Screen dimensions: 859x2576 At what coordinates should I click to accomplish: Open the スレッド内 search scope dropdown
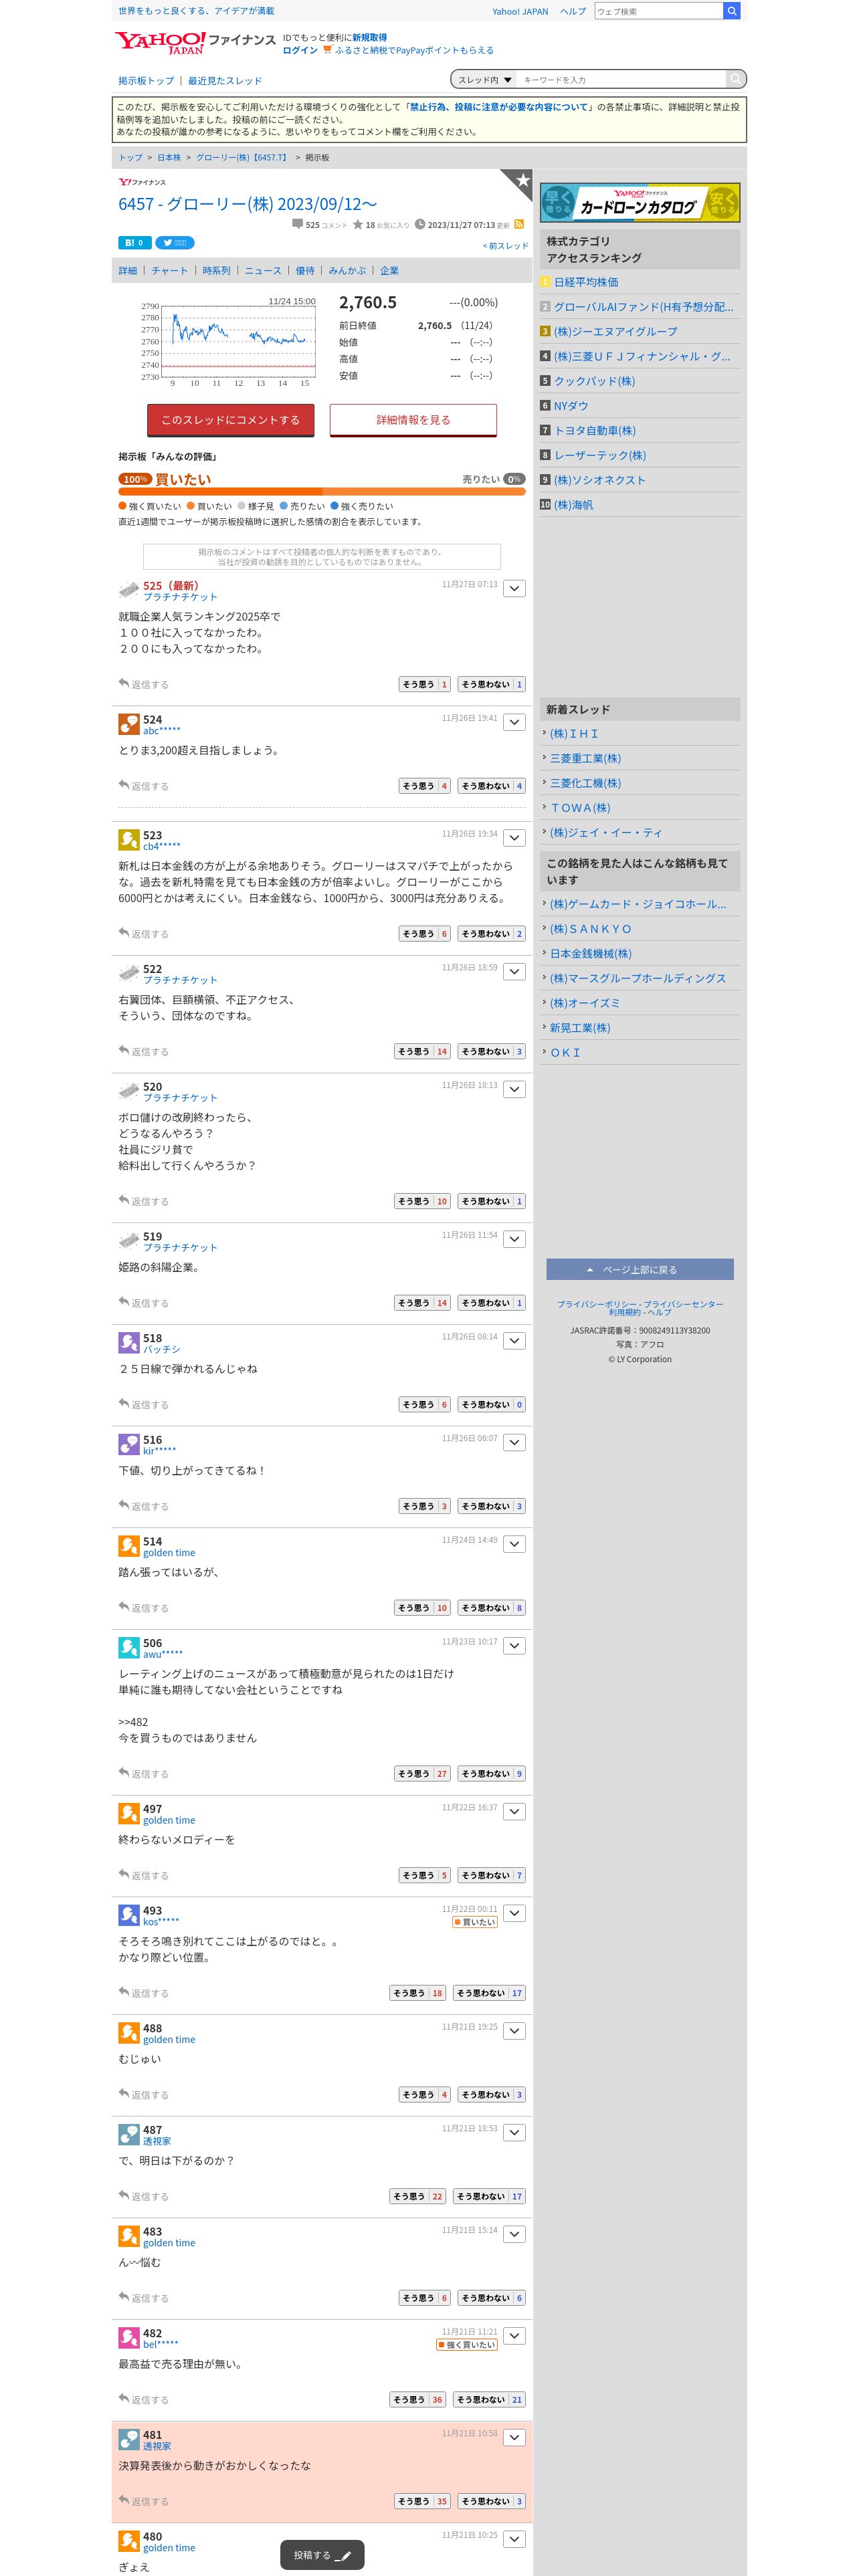tap(485, 79)
